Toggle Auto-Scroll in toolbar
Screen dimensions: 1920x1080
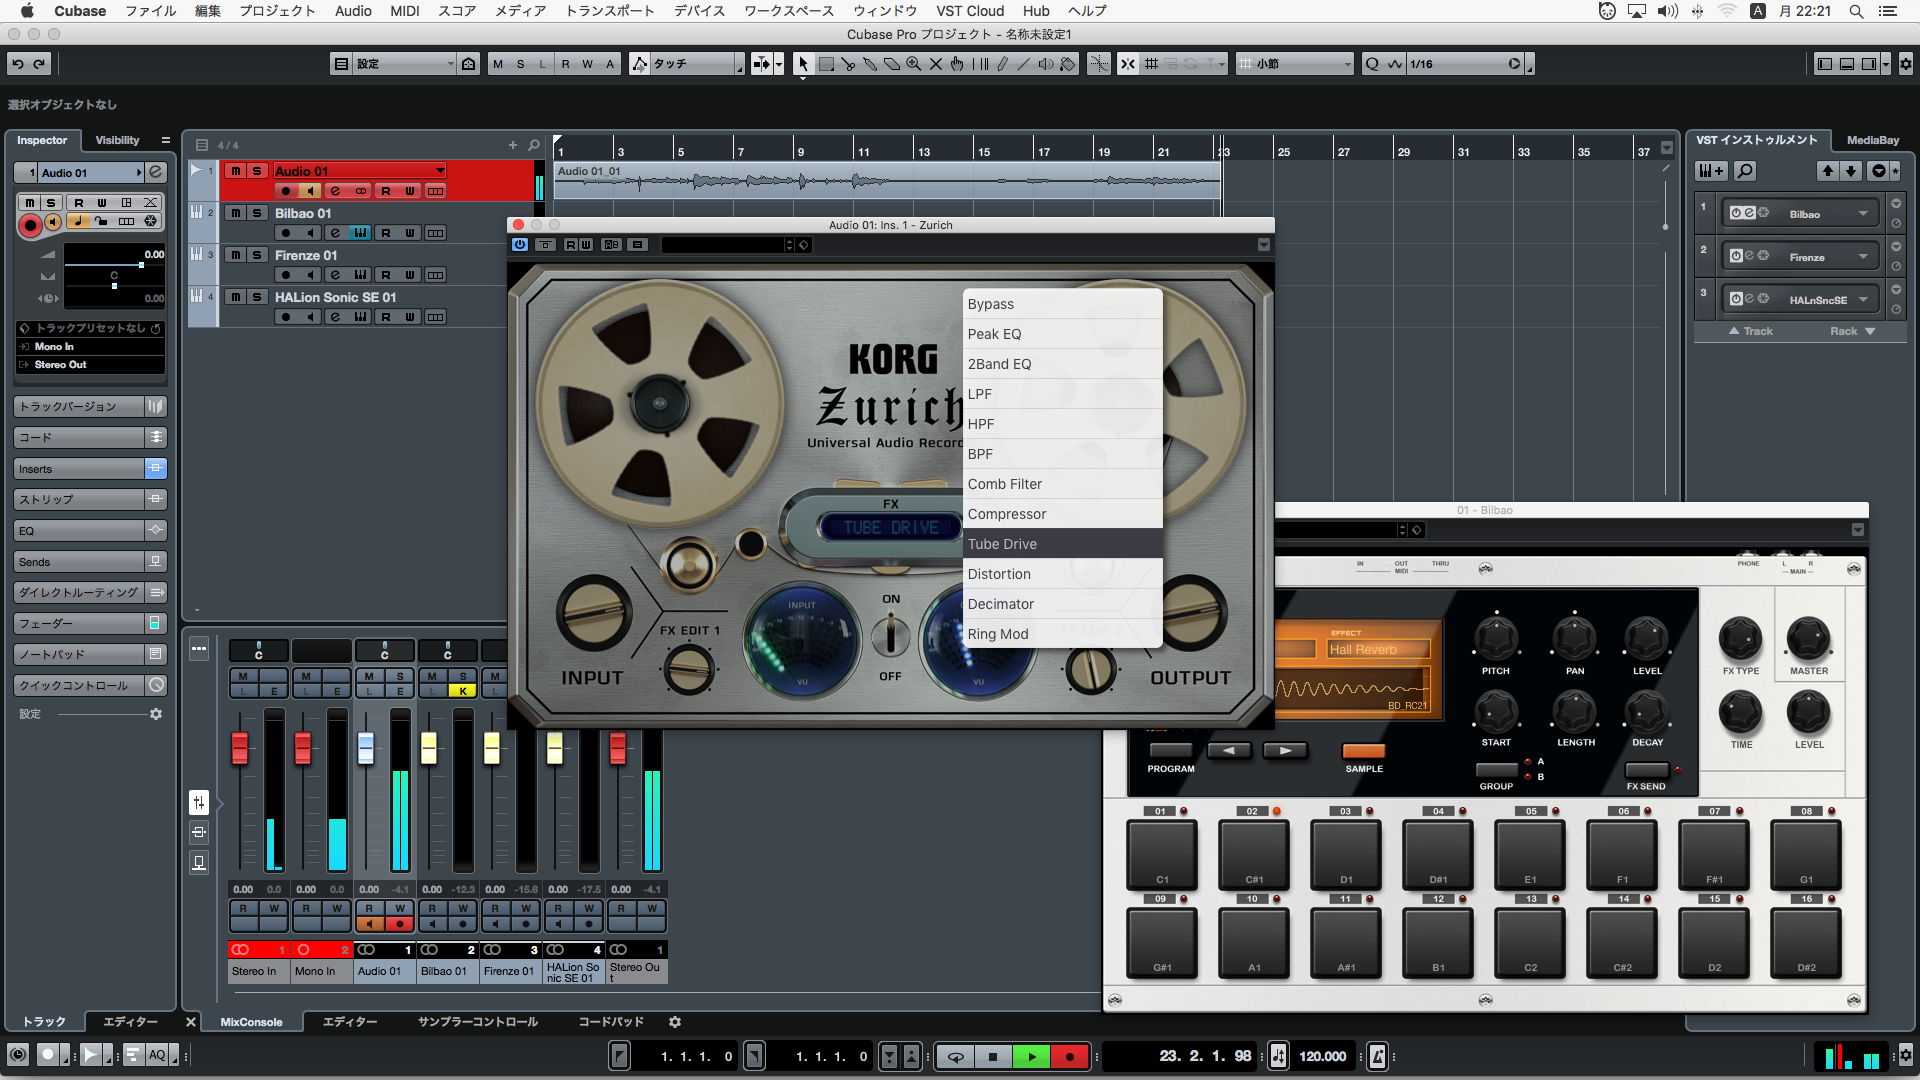click(x=762, y=64)
